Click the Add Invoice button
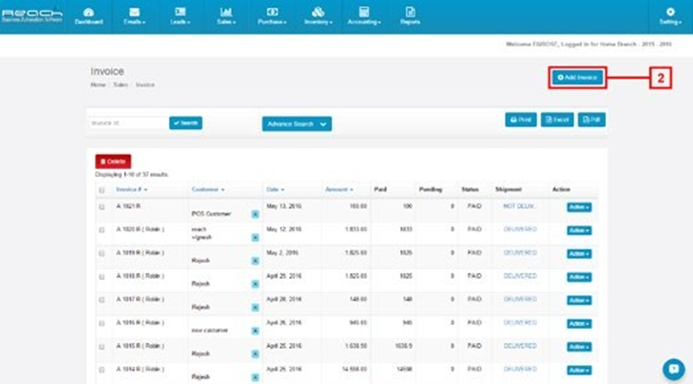Screen dimensions: 693x384 (577, 77)
